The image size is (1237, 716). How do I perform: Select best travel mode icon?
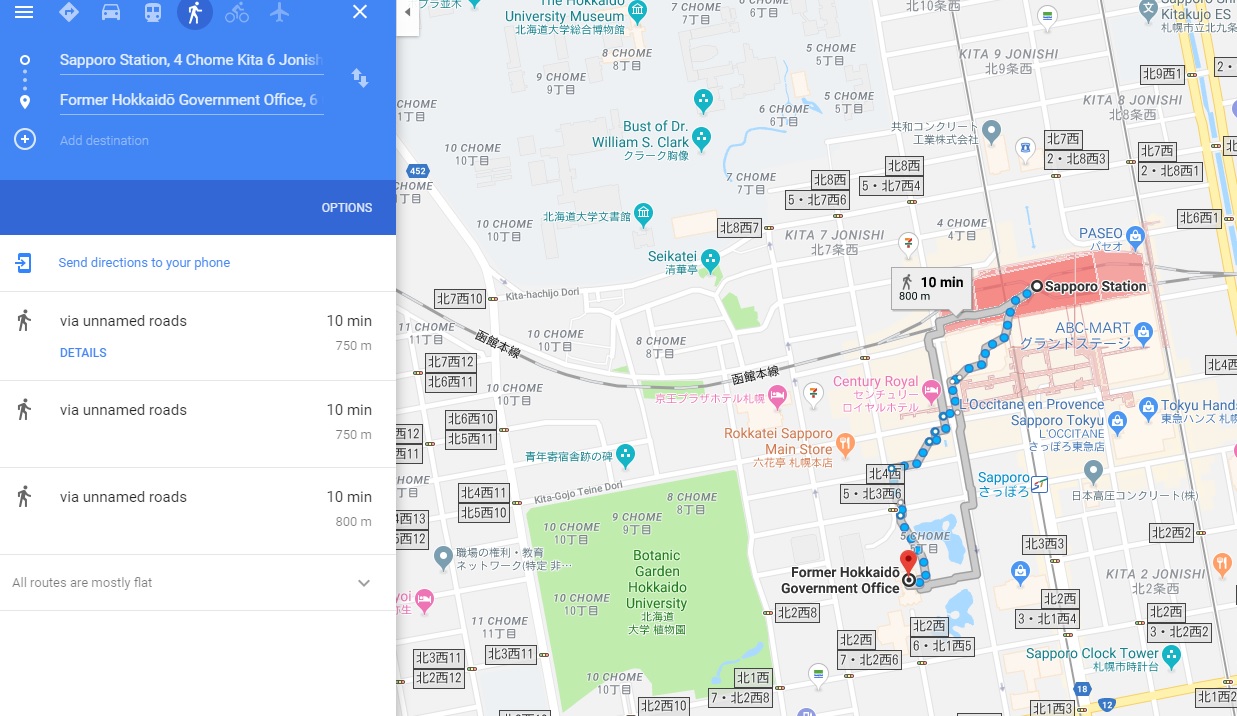(x=69, y=12)
